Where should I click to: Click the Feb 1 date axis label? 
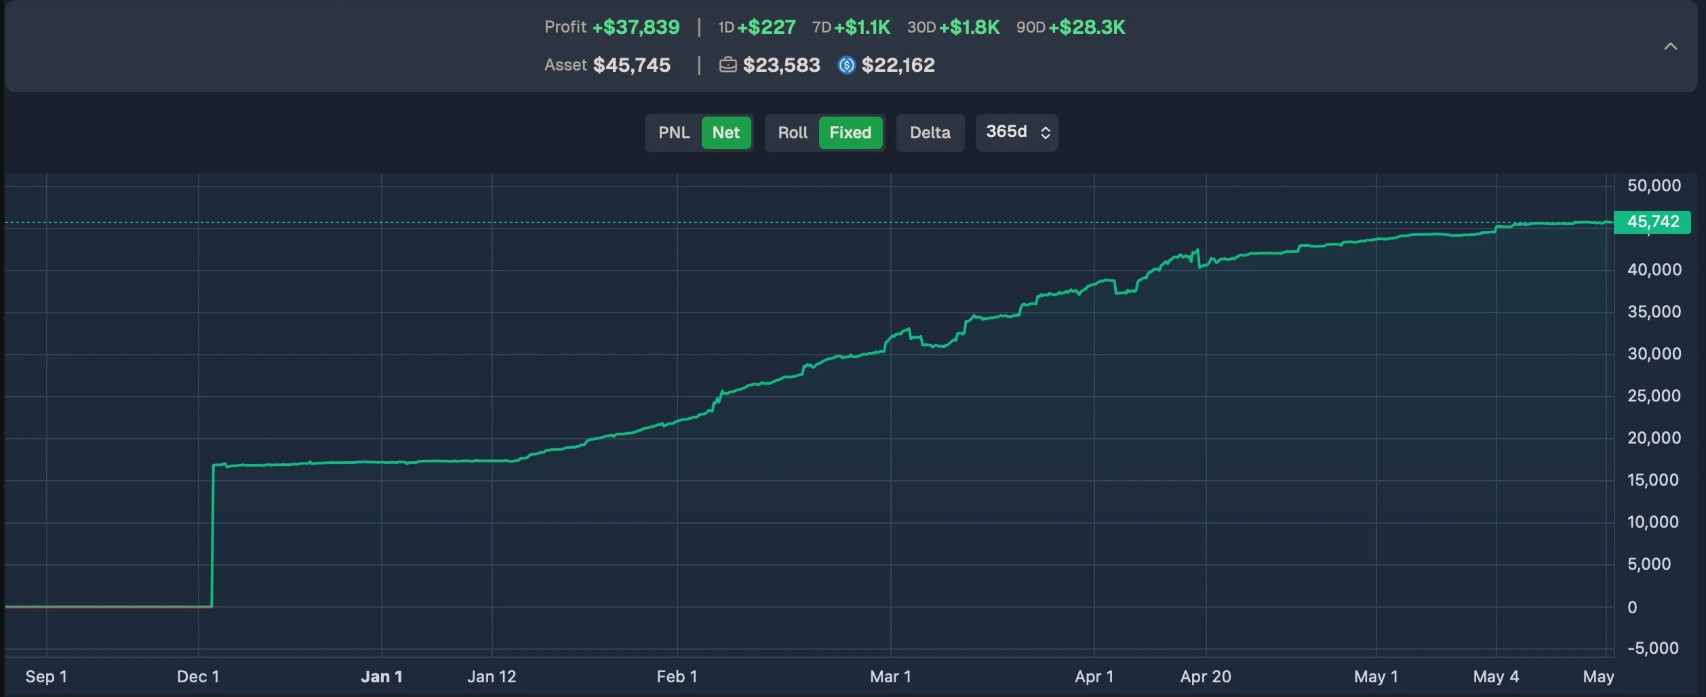[x=677, y=677]
